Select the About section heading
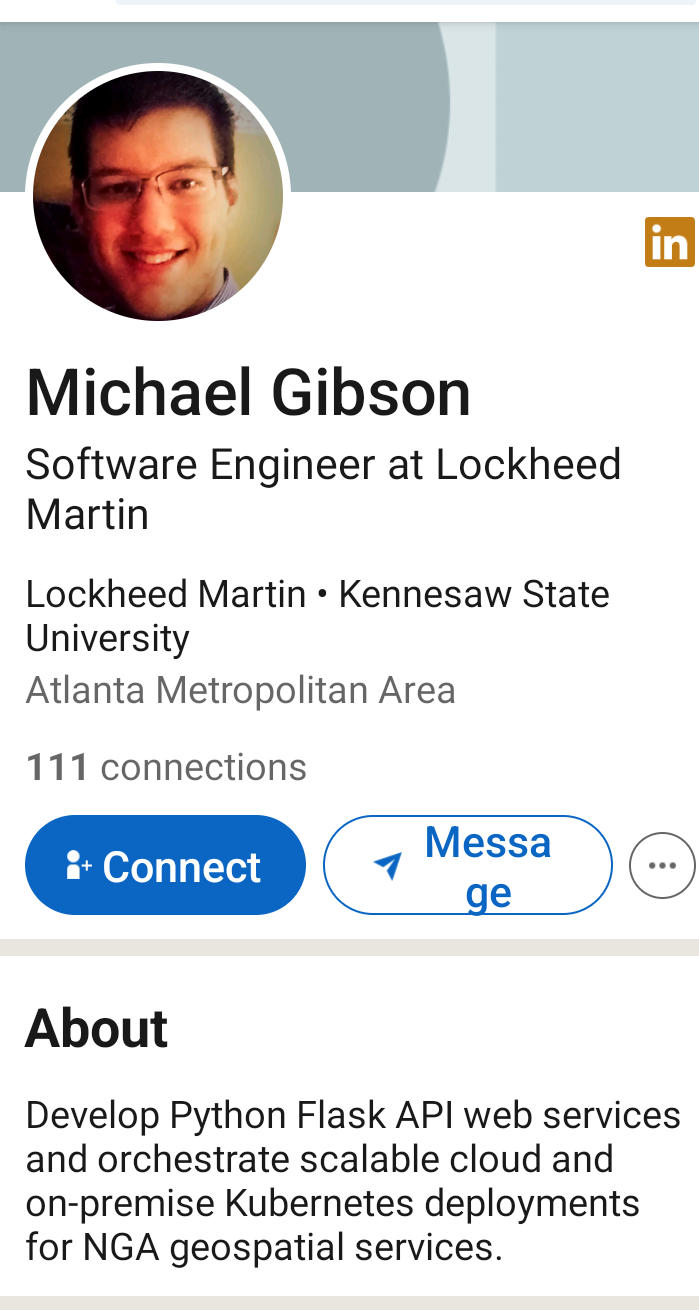The height and width of the screenshot is (1310, 699). coord(96,1028)
